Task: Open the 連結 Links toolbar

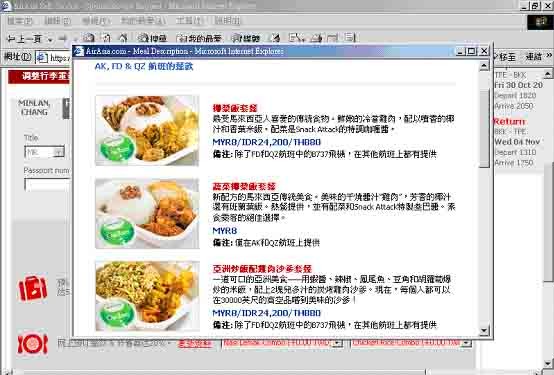Action: pyautogui.click(x=534, y=57)
